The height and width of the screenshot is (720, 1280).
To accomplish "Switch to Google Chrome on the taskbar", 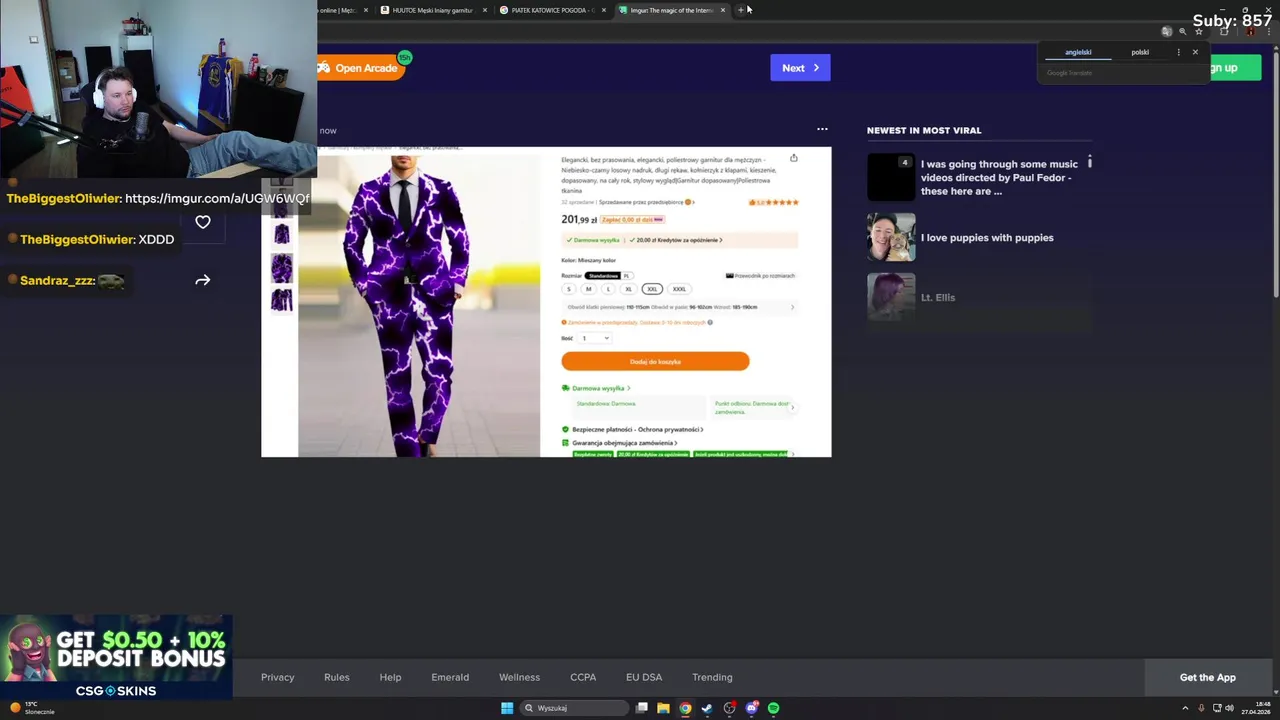I will [685, 708].
